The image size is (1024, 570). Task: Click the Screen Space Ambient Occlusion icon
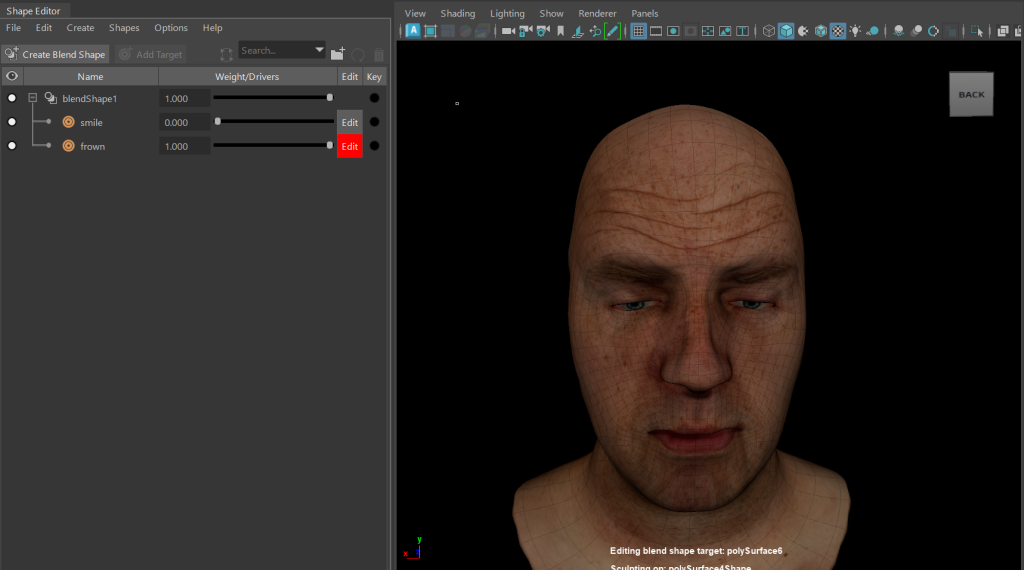[x=899, y=31]
